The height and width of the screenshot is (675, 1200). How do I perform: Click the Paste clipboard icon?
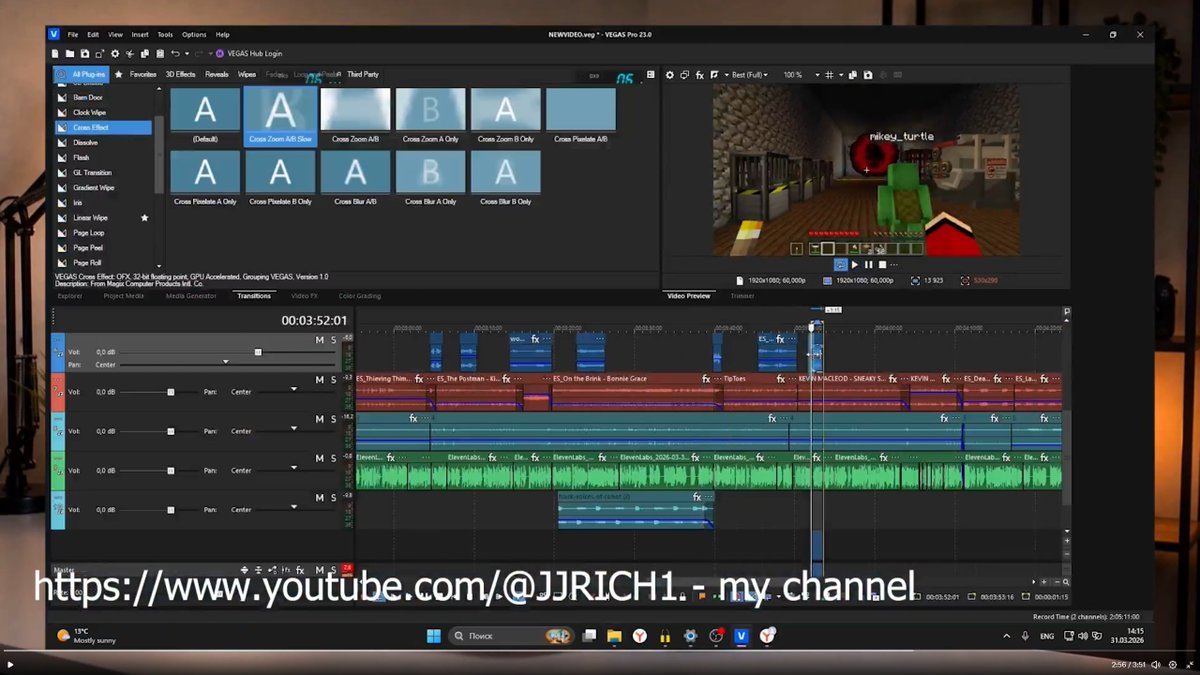pos(160,53)
